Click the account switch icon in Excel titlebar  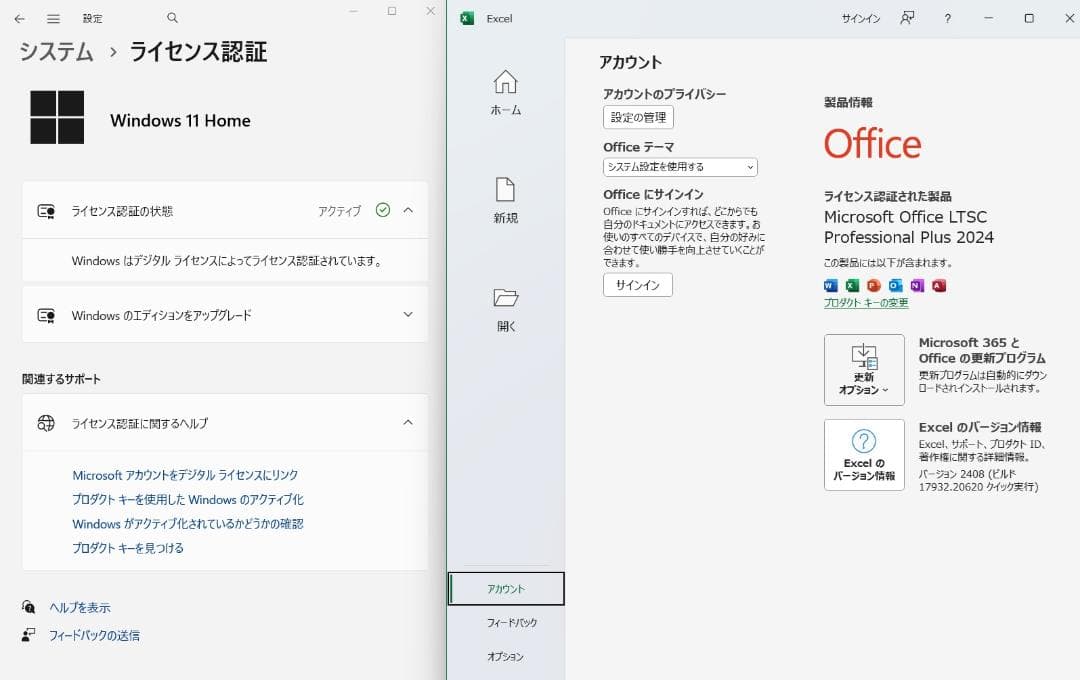click(907, 17)
